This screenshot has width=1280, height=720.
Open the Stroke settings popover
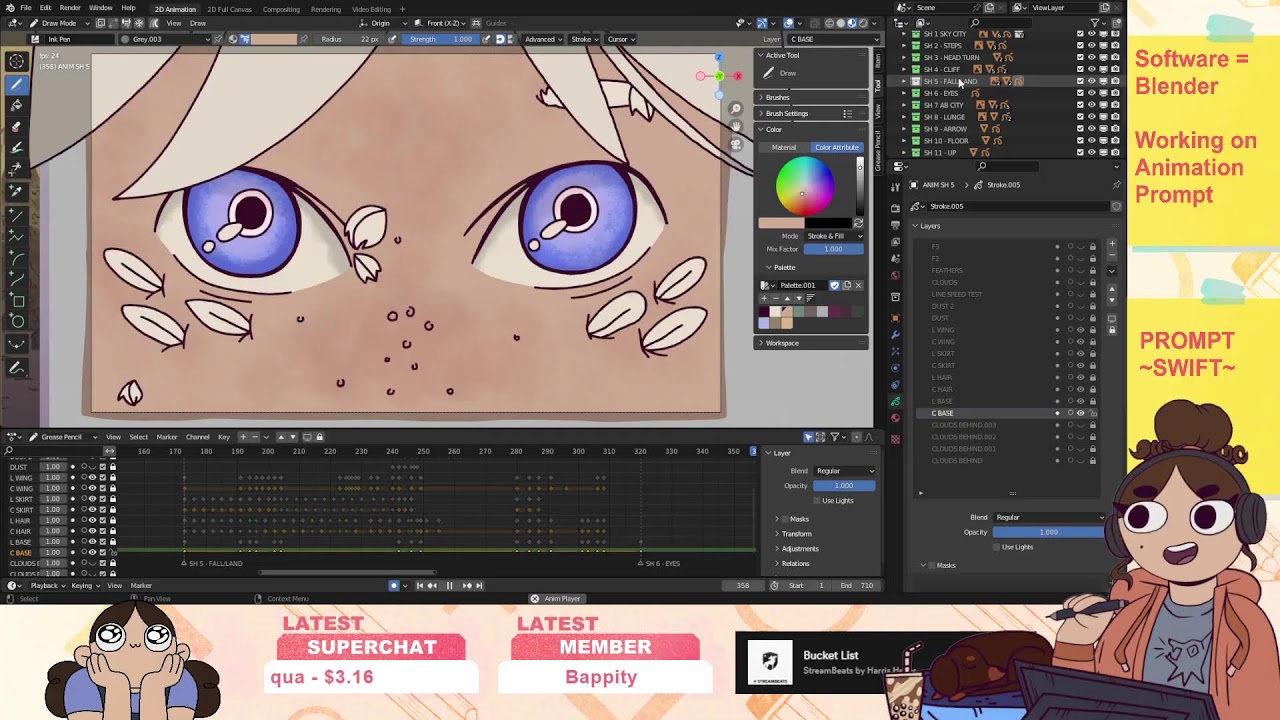tap(584, 39)
